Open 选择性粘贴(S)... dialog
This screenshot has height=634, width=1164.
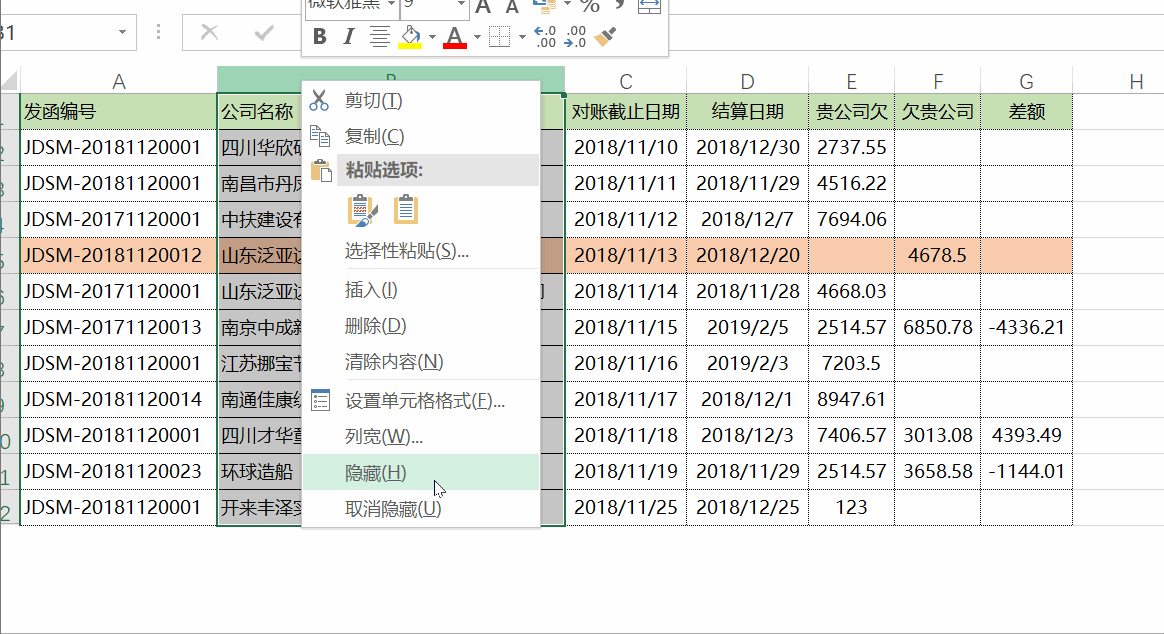pyautogui.click(x=421, y=251)
